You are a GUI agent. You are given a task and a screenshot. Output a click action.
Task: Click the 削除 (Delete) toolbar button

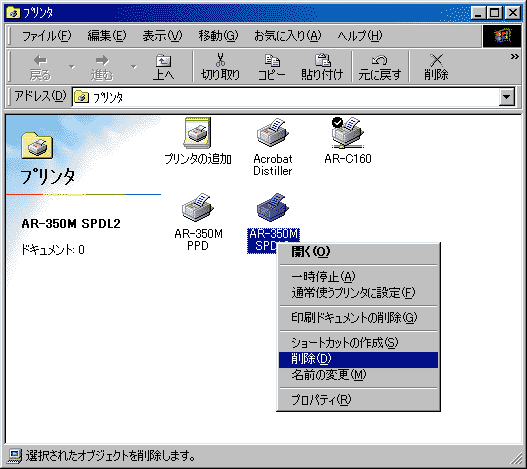click(436, 67)
